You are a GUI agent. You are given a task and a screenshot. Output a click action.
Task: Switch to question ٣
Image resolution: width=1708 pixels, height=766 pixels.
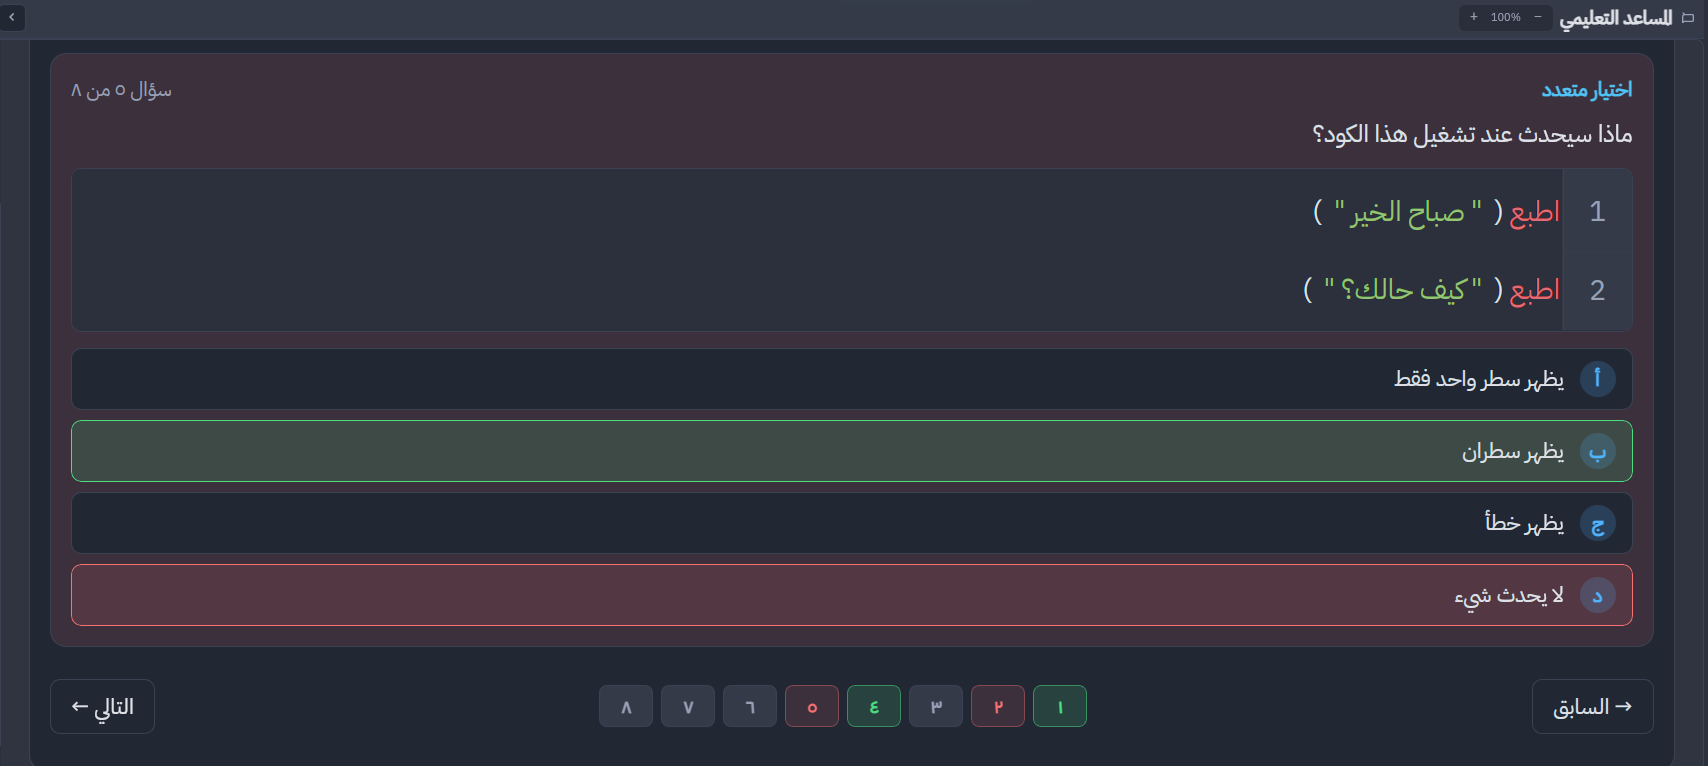pyautogui.click(x=936, y=706)
